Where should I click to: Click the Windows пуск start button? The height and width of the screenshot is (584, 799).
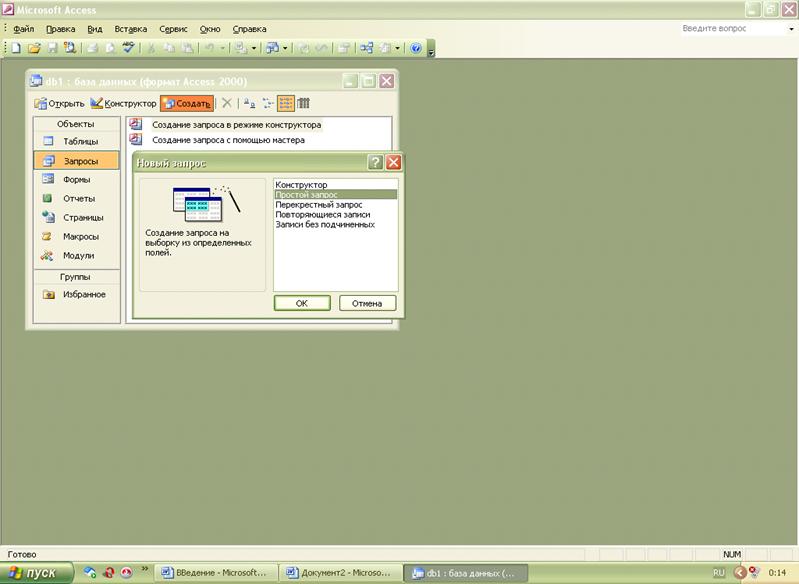37,573
